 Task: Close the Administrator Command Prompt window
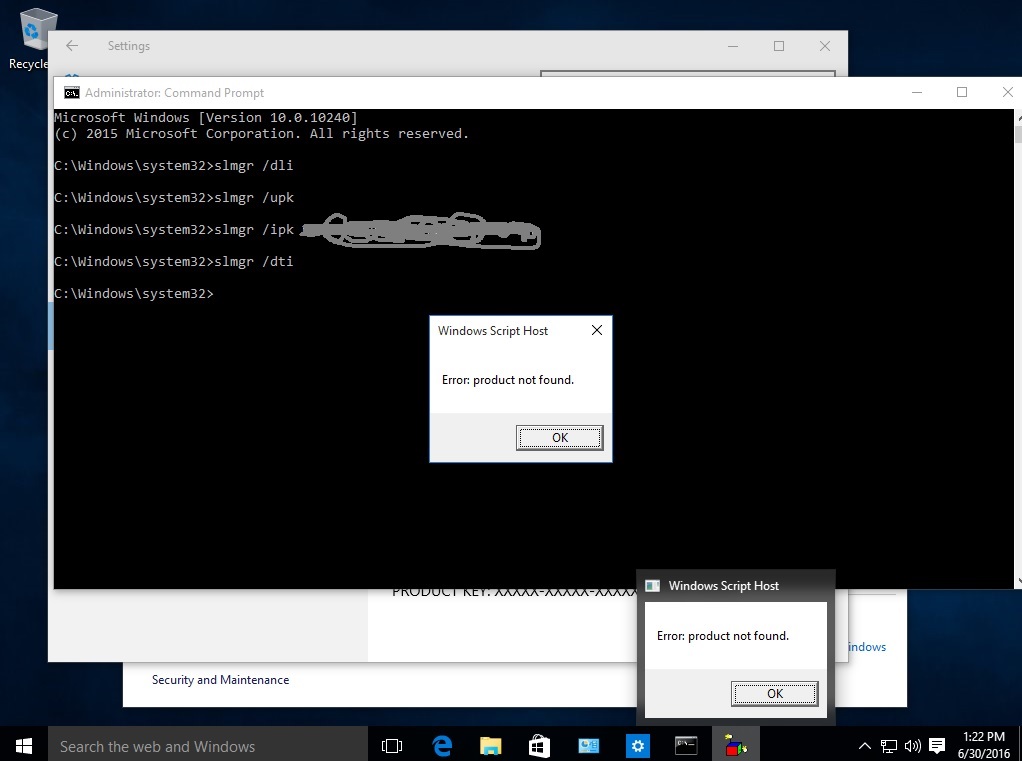1007,93
